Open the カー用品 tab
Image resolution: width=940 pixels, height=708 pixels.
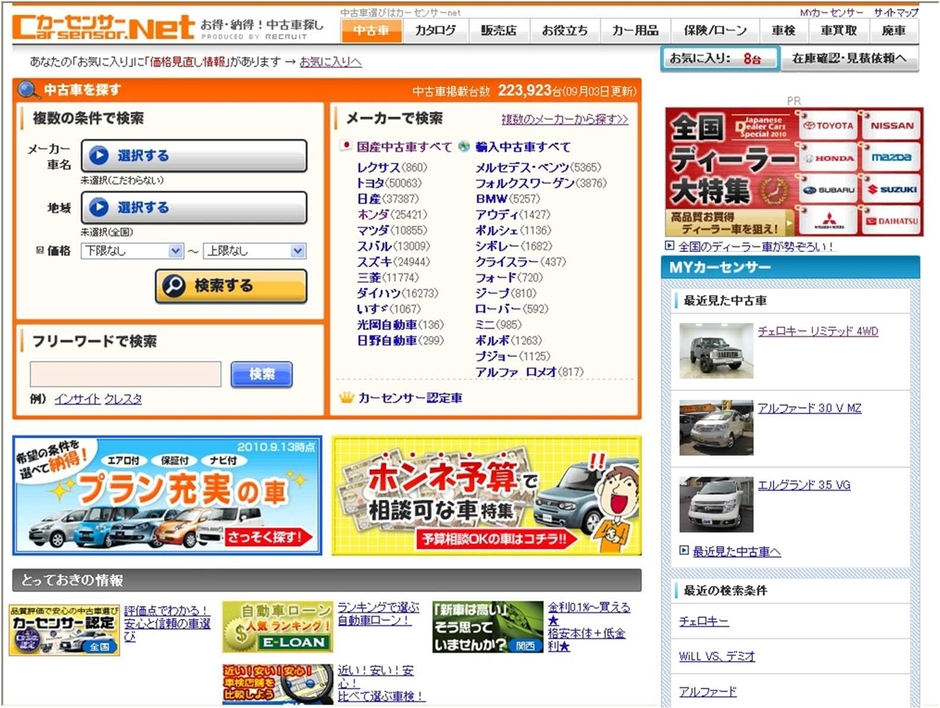click(635, 31)
